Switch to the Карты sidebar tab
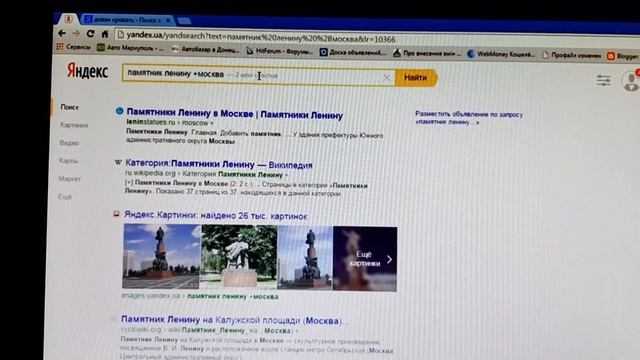The width and height of the screenshot is (640, 360). click(x=68, y=161)
